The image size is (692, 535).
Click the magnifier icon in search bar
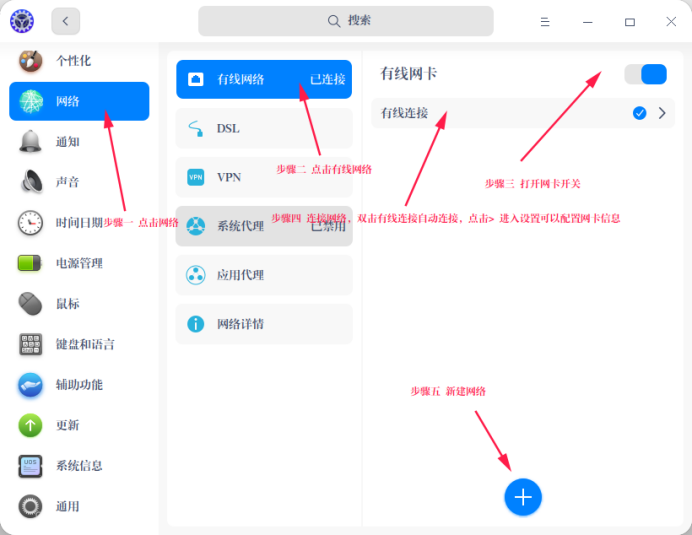click(334, 21)
